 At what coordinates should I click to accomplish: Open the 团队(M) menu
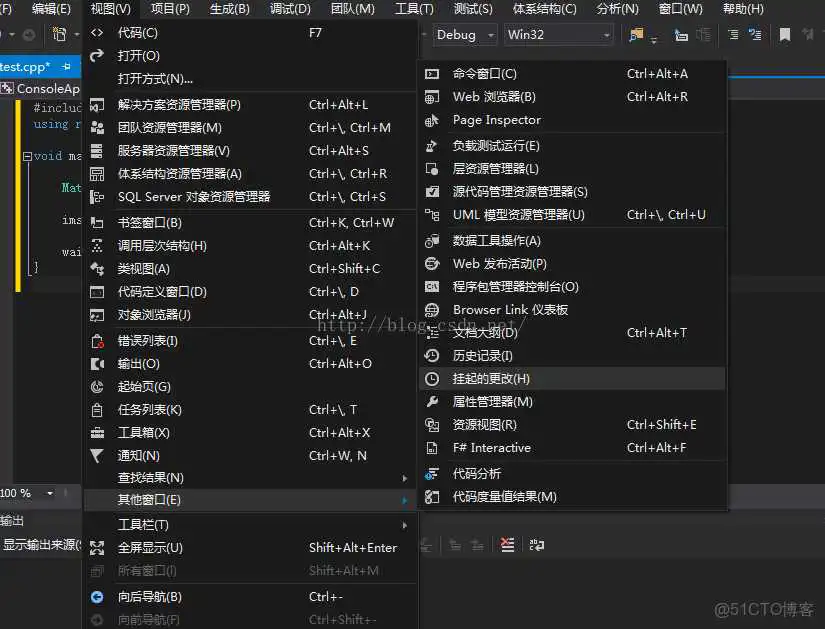(x=353, y=8)
